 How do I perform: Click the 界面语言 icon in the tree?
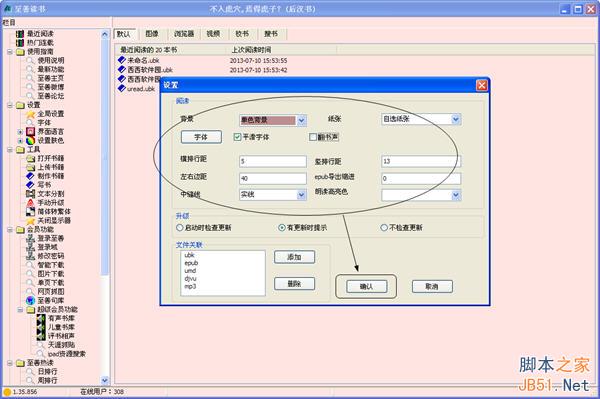[31, 132]
